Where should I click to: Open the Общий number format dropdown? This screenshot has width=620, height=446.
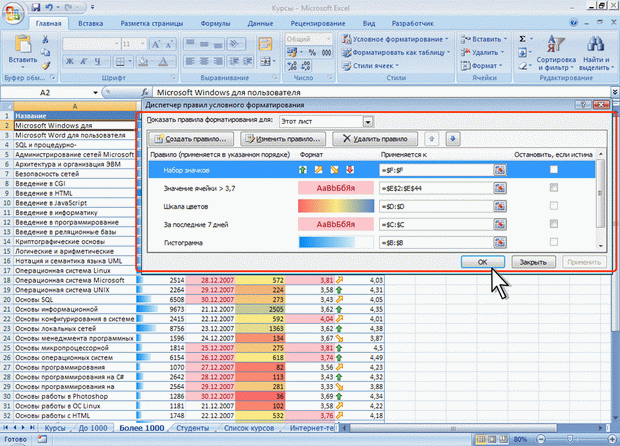point(328,39)
